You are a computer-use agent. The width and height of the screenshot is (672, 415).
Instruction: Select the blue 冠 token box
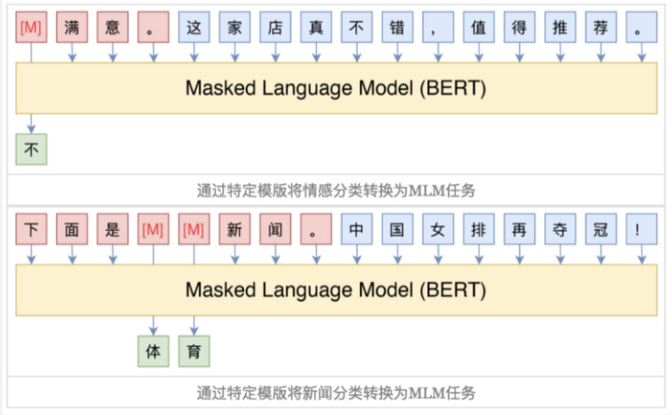click(x=598, y=230)
